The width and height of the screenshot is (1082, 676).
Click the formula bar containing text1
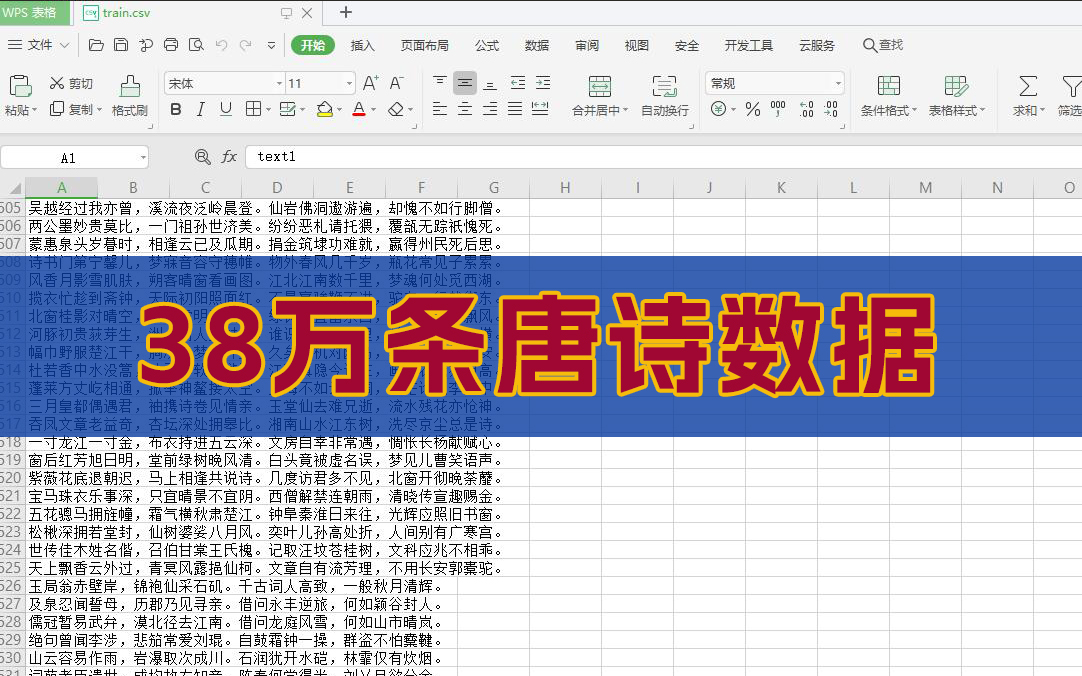tap(662, 157)
